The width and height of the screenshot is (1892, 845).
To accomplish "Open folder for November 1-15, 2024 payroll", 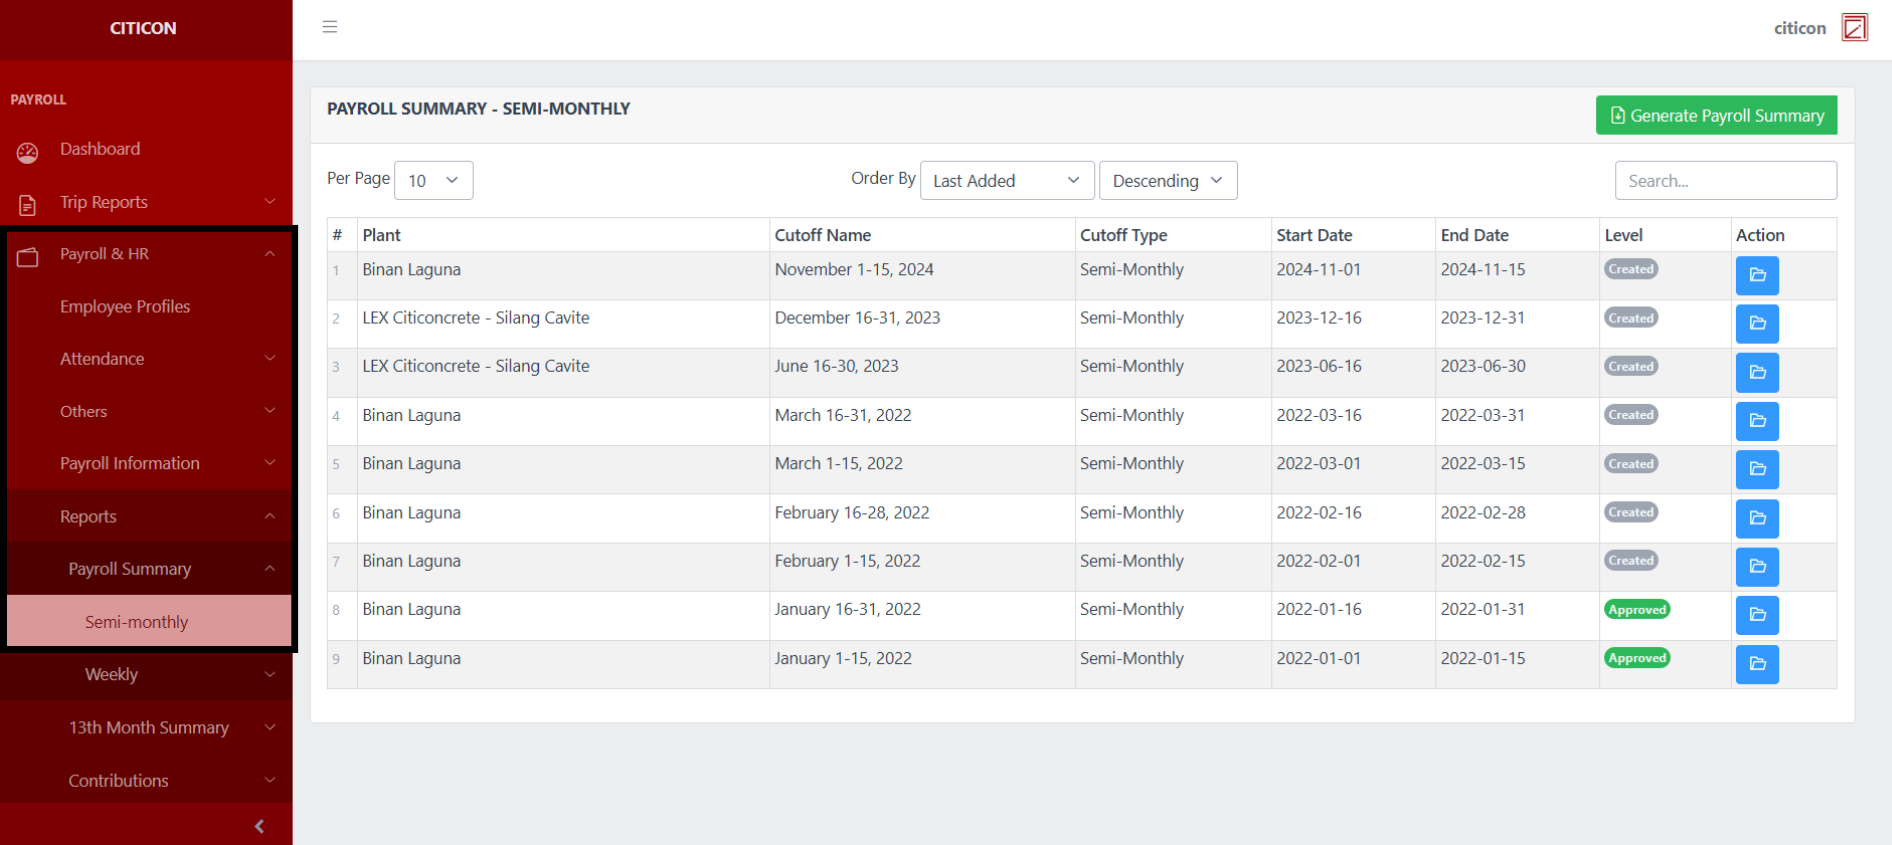I will tap(1757, 275).
